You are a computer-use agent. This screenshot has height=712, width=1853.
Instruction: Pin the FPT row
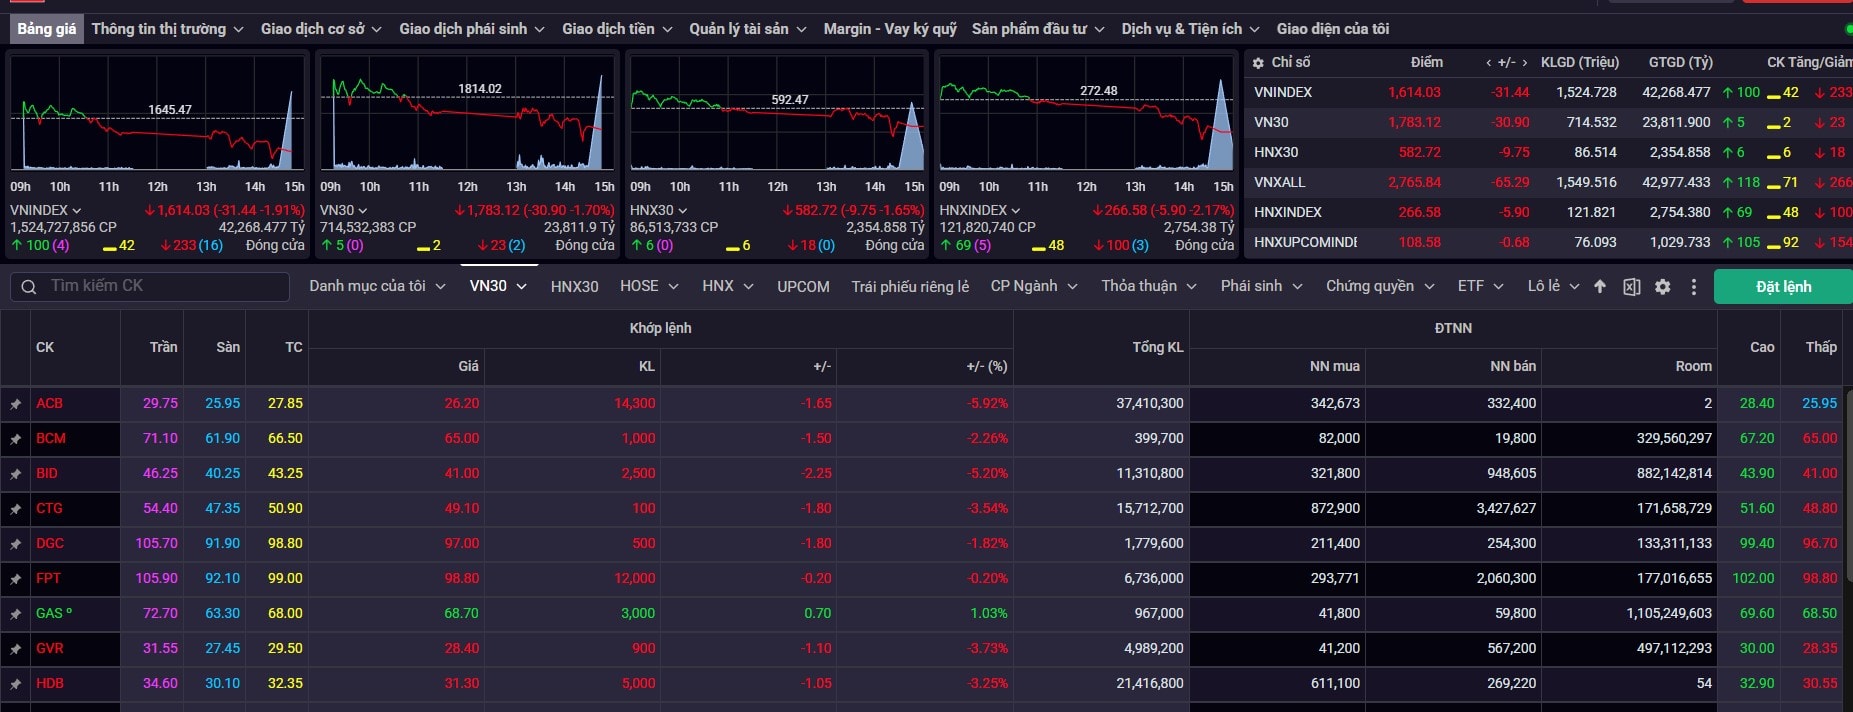pos(15,579)
